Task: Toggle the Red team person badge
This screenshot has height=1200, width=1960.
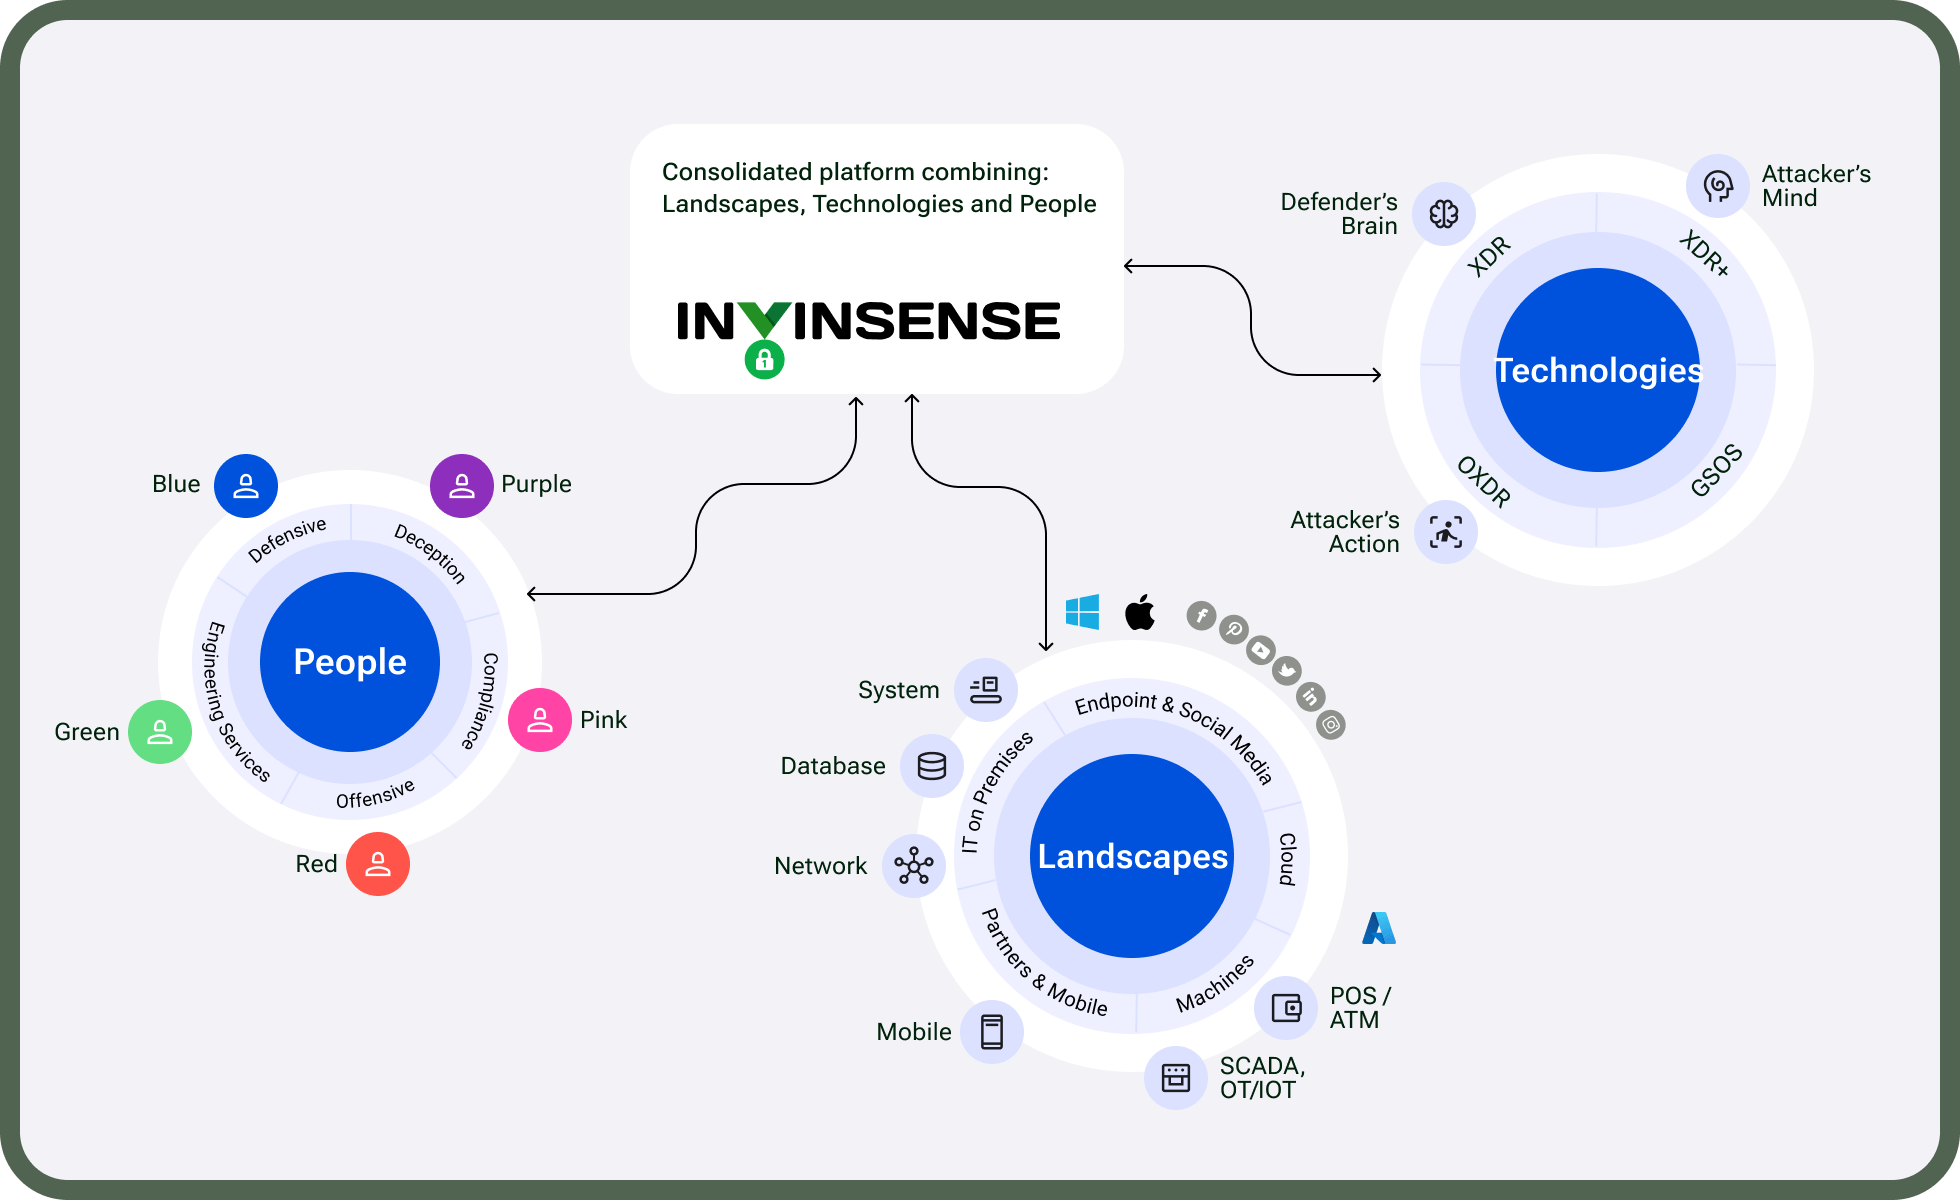Action: coord(378,864)
